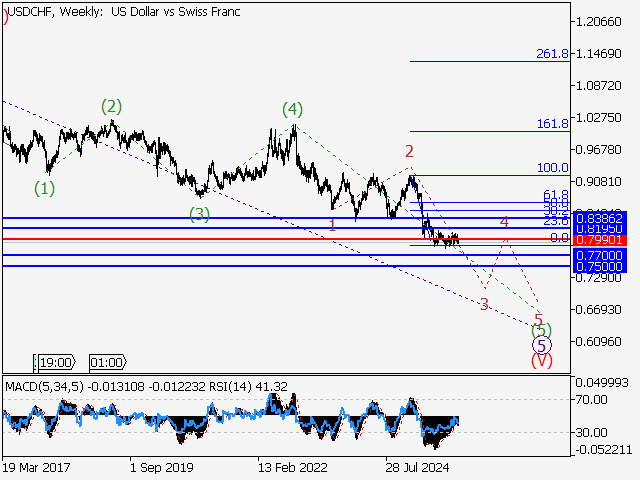640x480 pixels.
Task: Click the red wave 3 marker
Action: pyautogui.click(x=484, y=304)
